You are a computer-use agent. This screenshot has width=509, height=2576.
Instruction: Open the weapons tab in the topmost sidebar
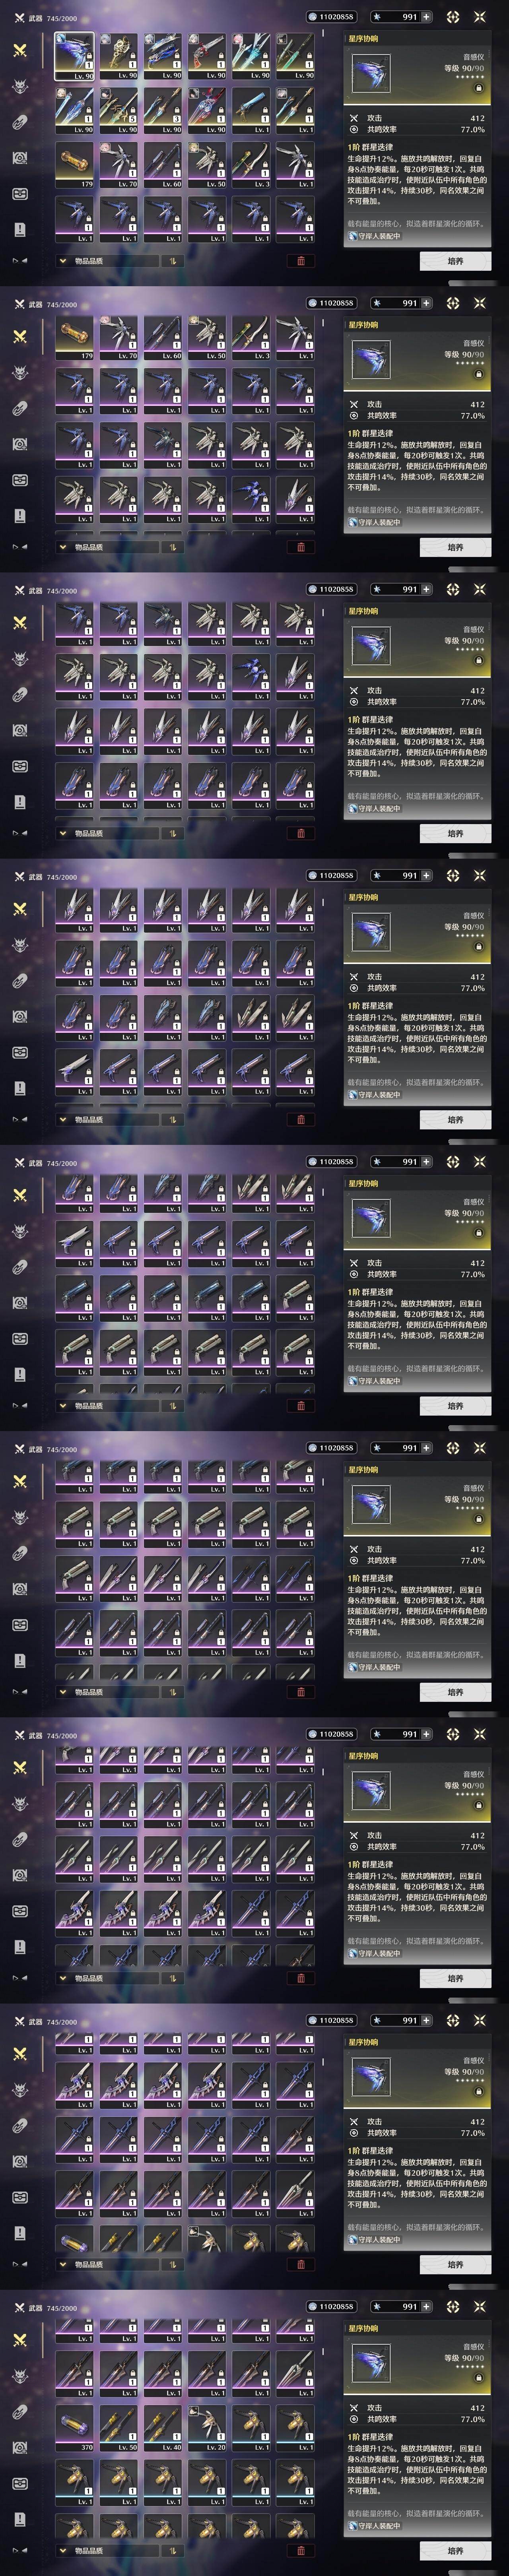[x=19, y=51]
